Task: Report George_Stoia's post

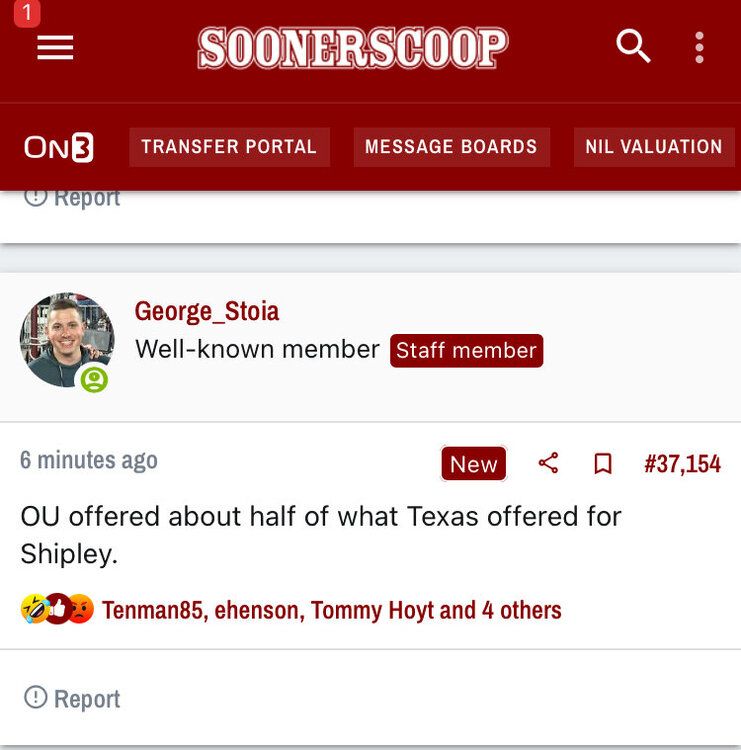Action: pos(72,698)
